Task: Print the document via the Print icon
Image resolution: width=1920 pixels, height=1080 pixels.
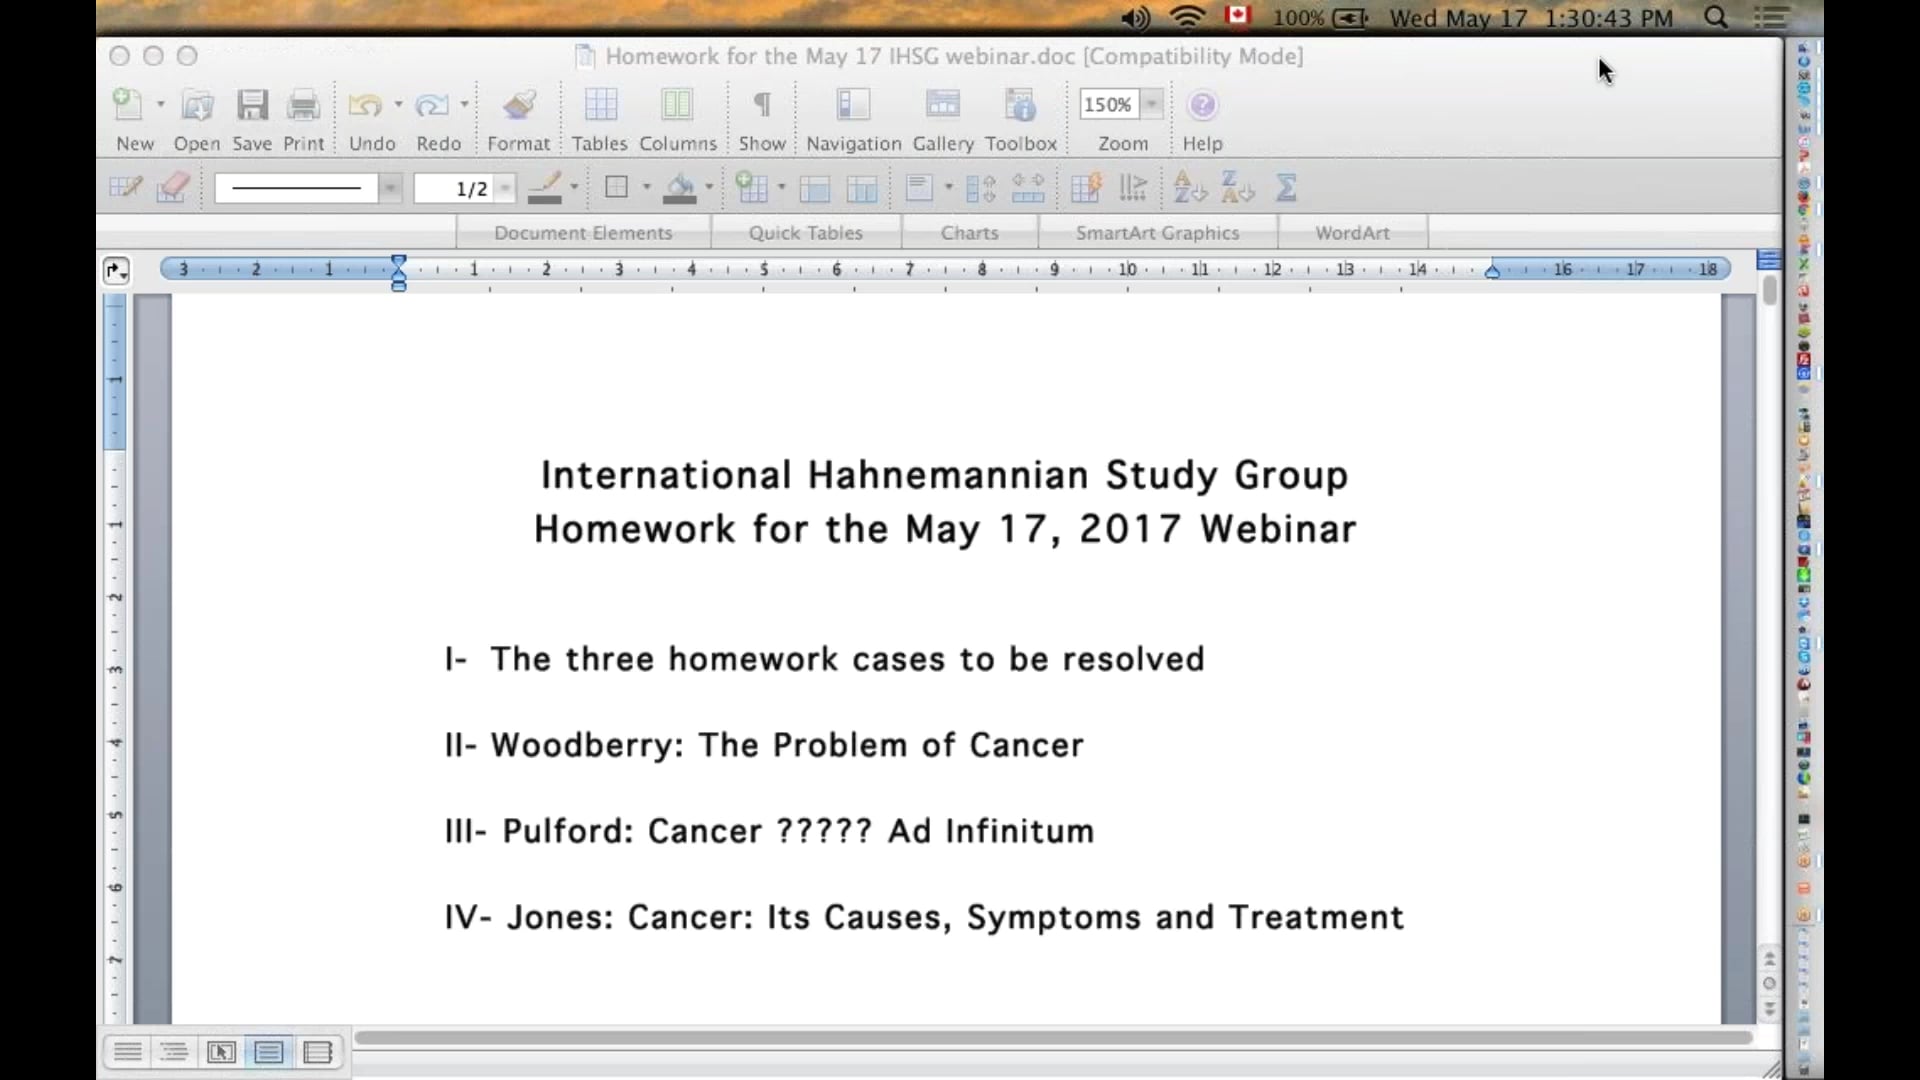Action: point(303,104)
